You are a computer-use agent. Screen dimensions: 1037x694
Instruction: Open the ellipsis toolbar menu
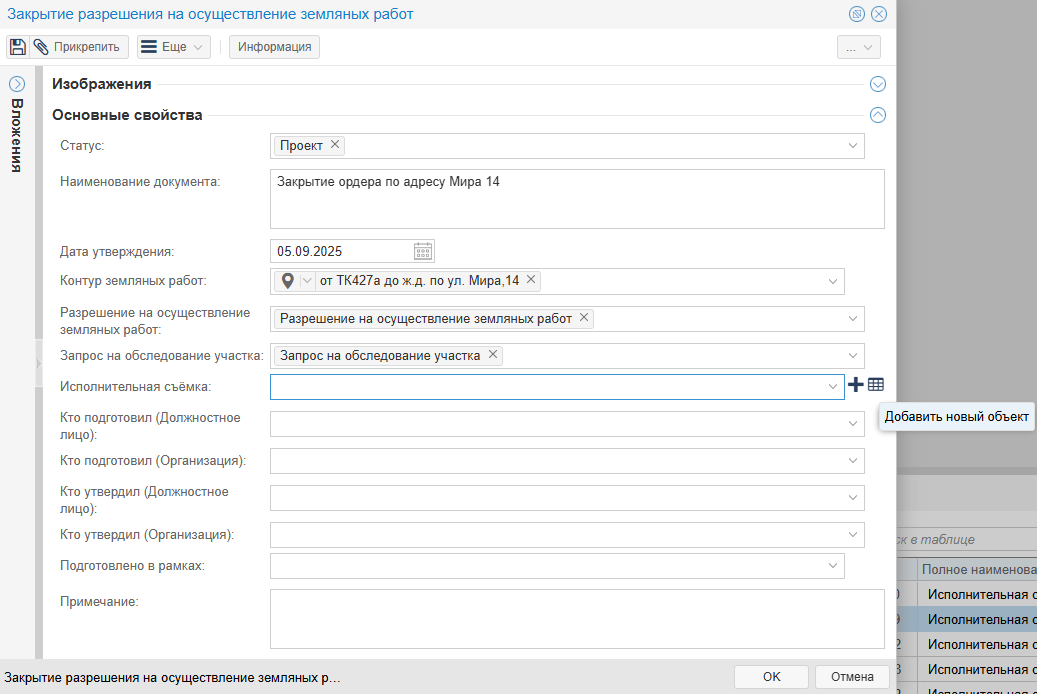tap(858, 47)
